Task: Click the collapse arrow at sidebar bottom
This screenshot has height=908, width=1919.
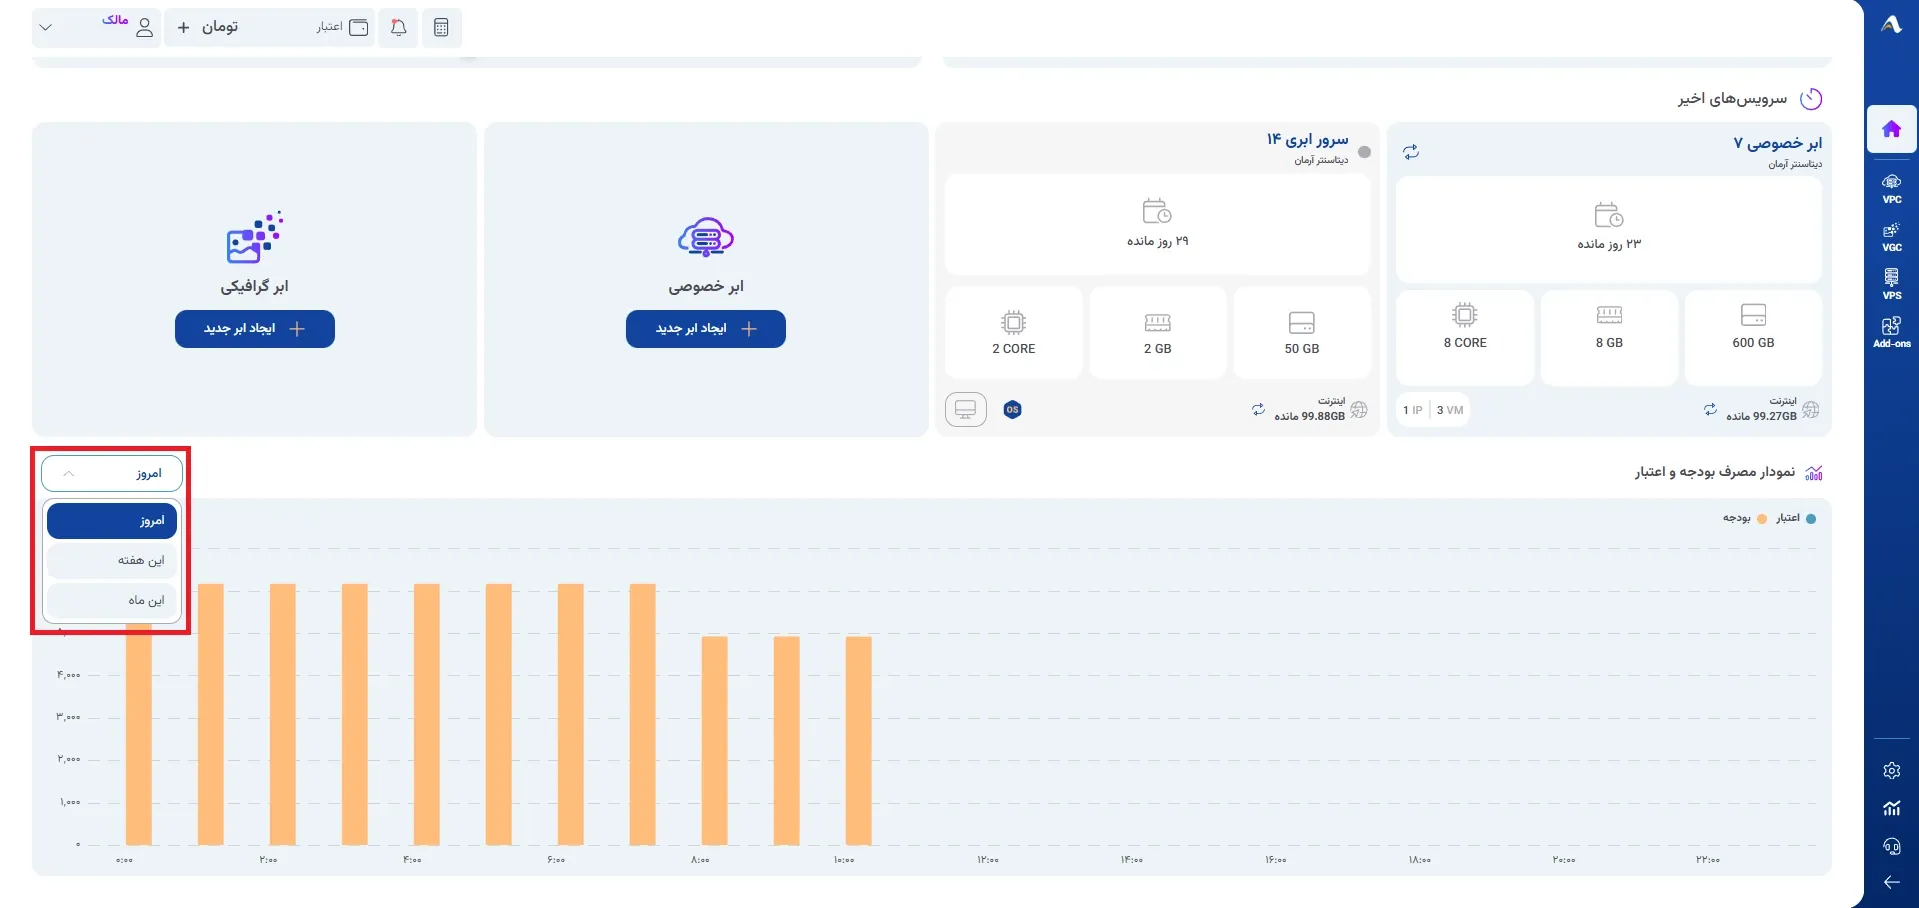Action: pos(1891,882)
